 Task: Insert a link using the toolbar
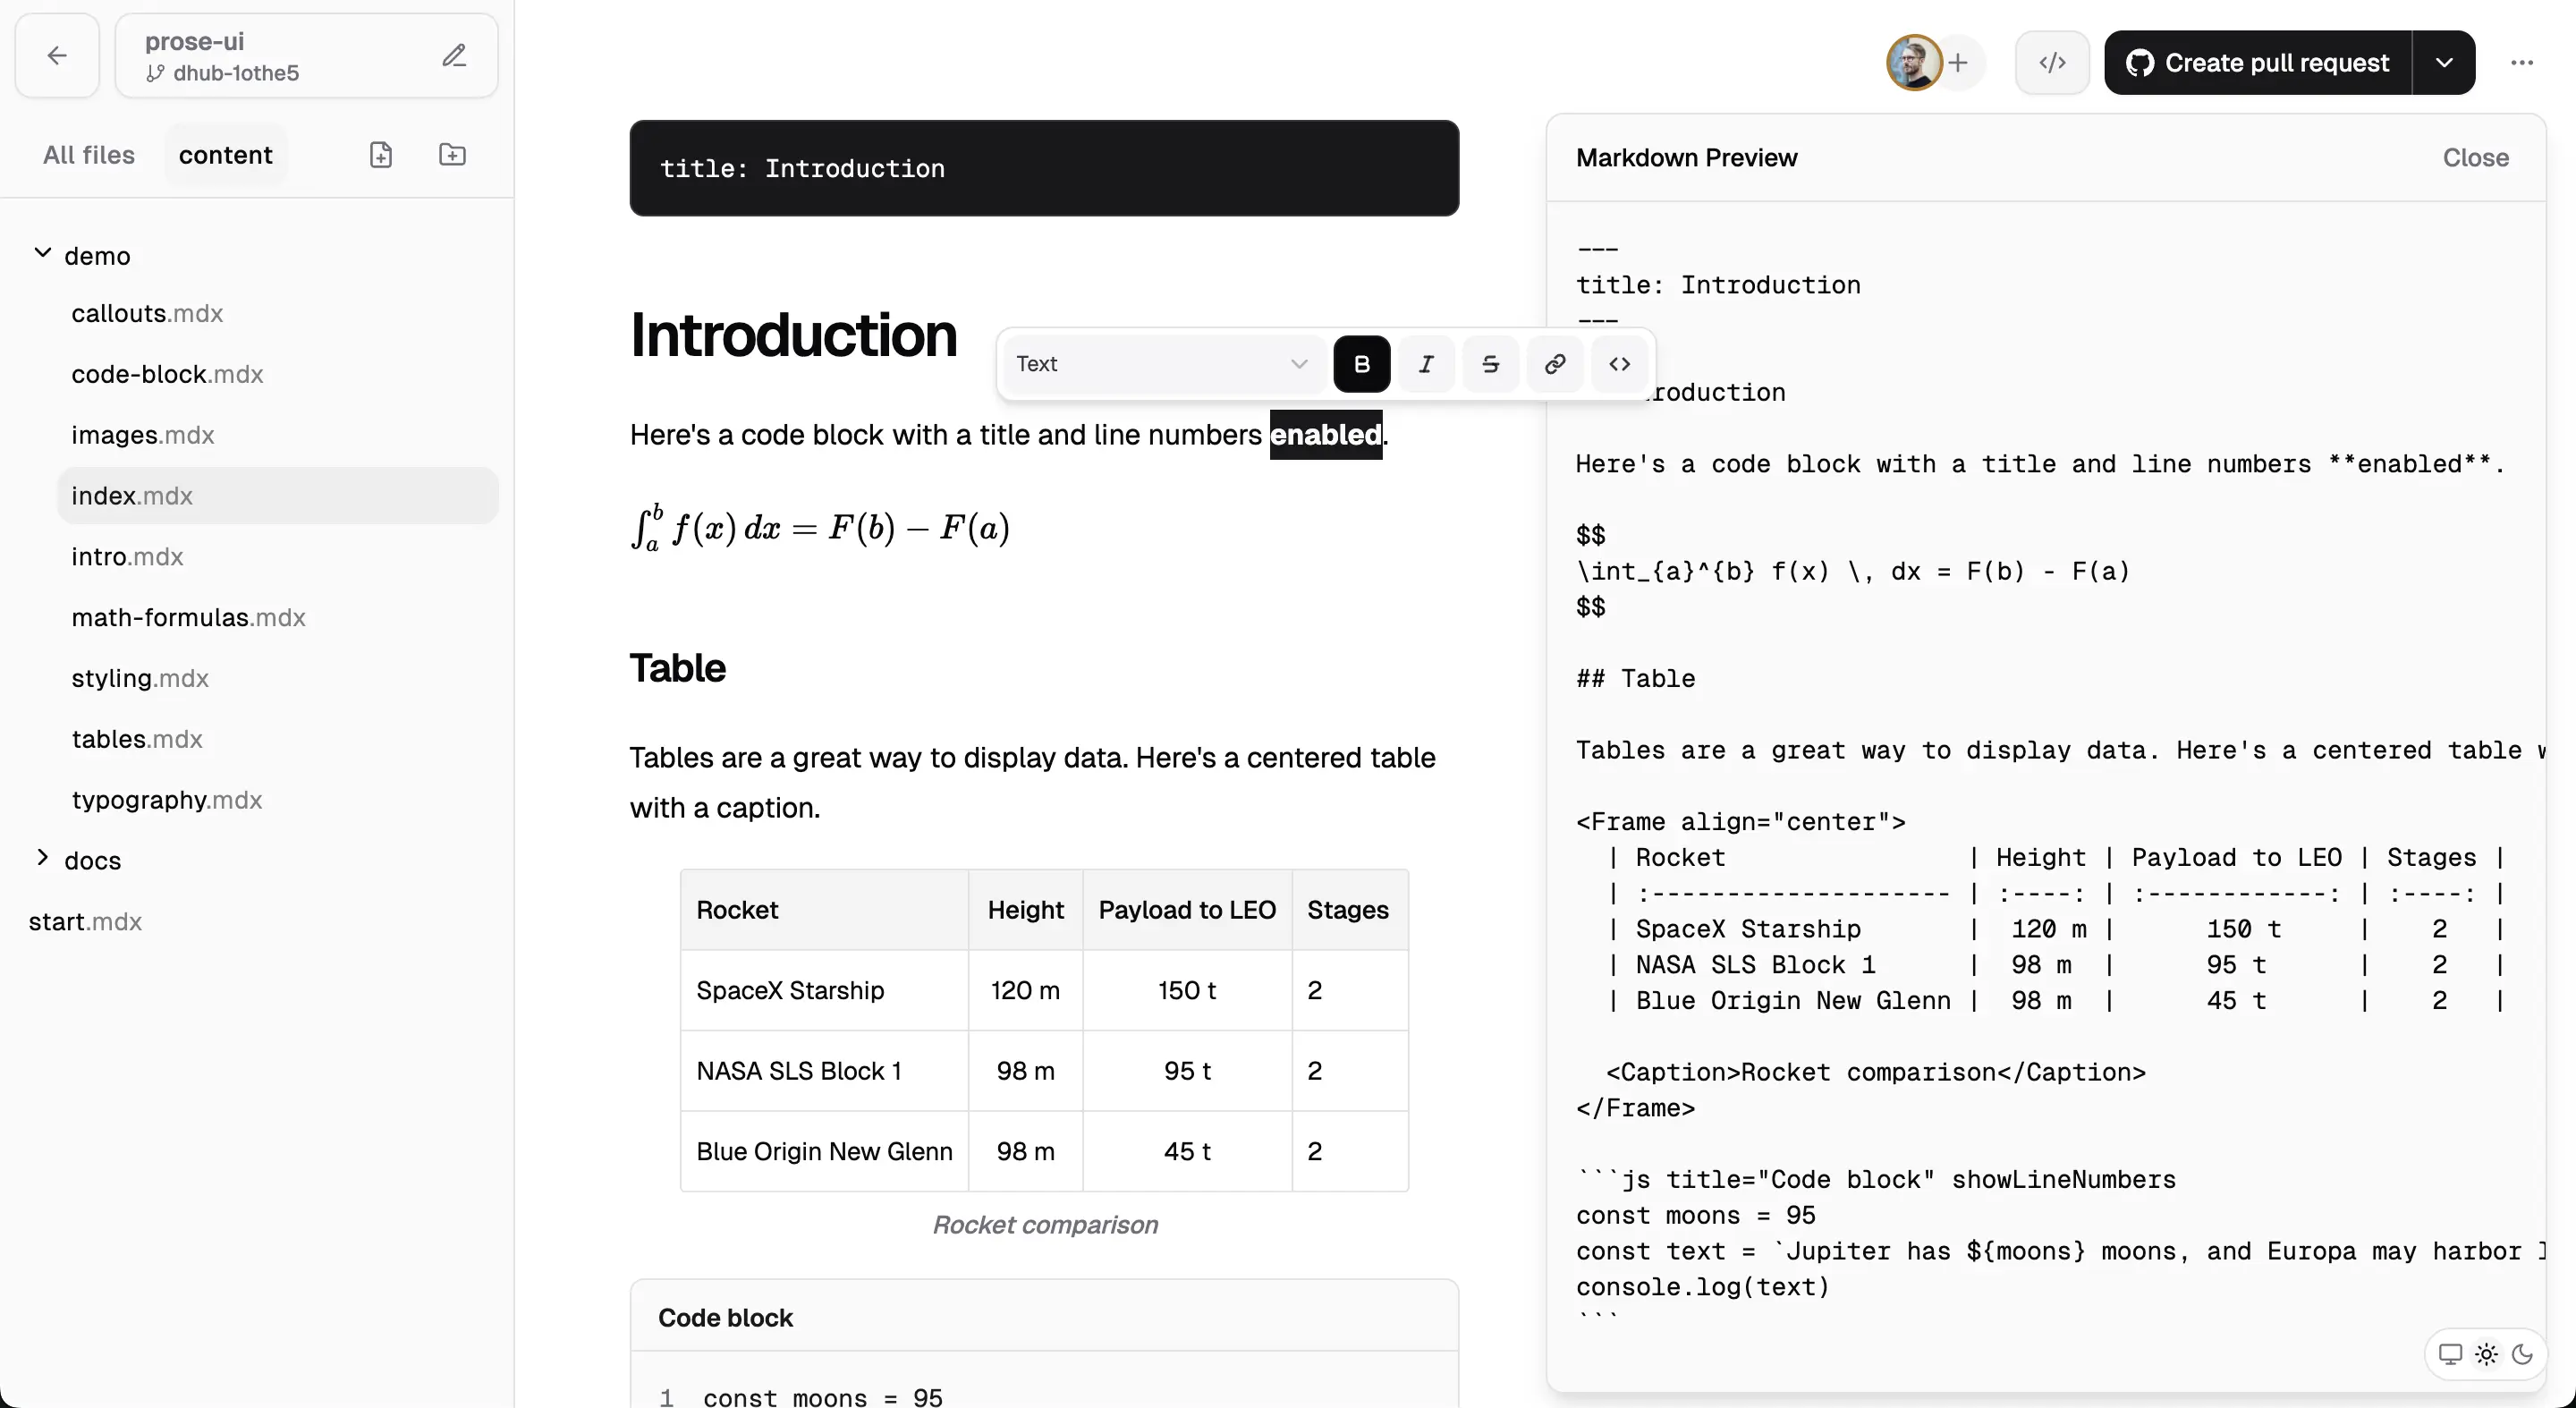point(1553,363)
